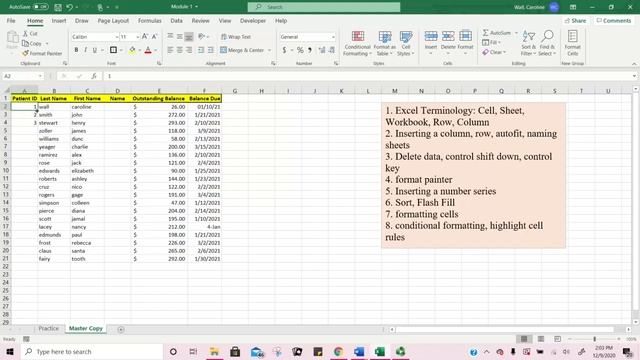Open the font size dropdown

[x=138, y=37]
